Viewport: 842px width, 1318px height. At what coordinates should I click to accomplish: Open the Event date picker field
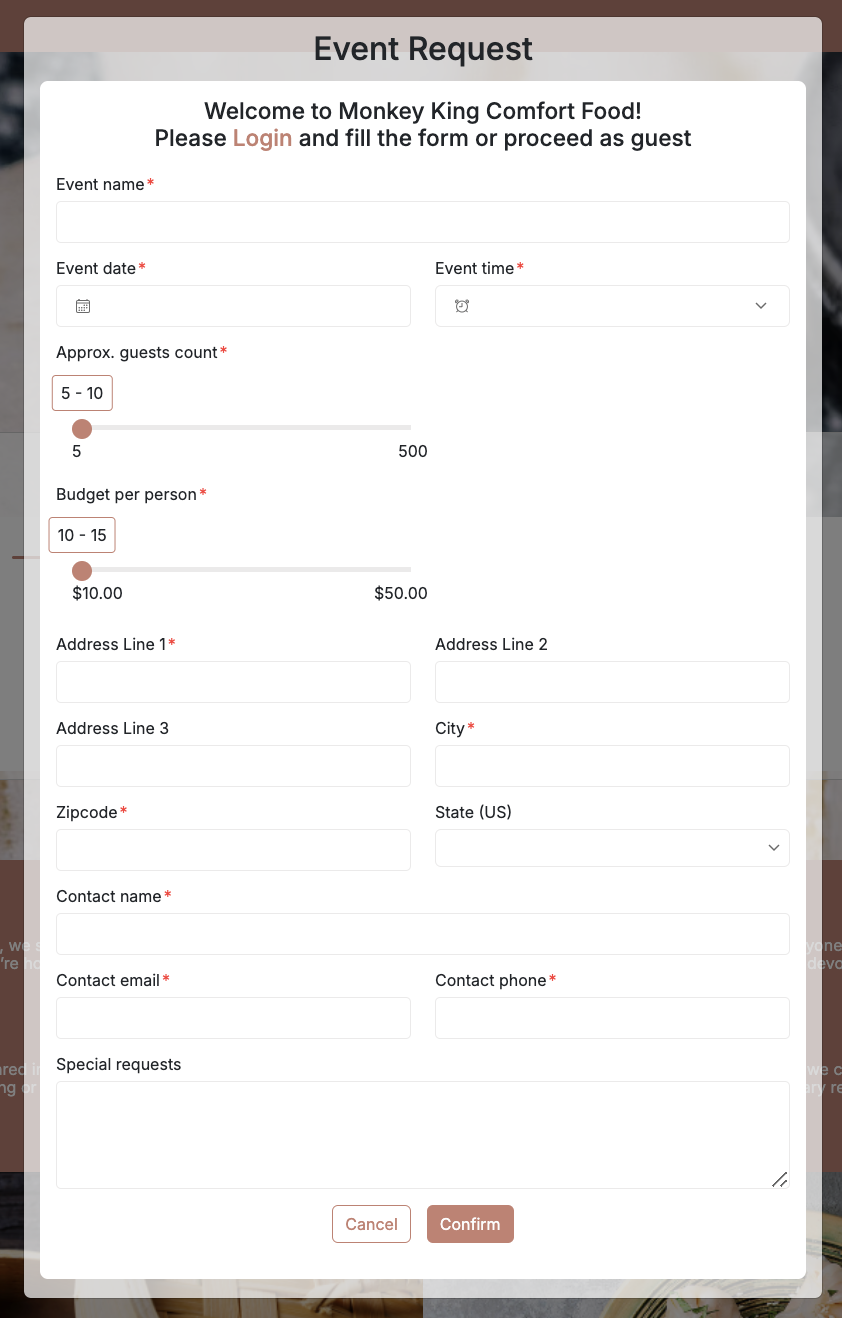pyautogui.click(x=233, y=306)
